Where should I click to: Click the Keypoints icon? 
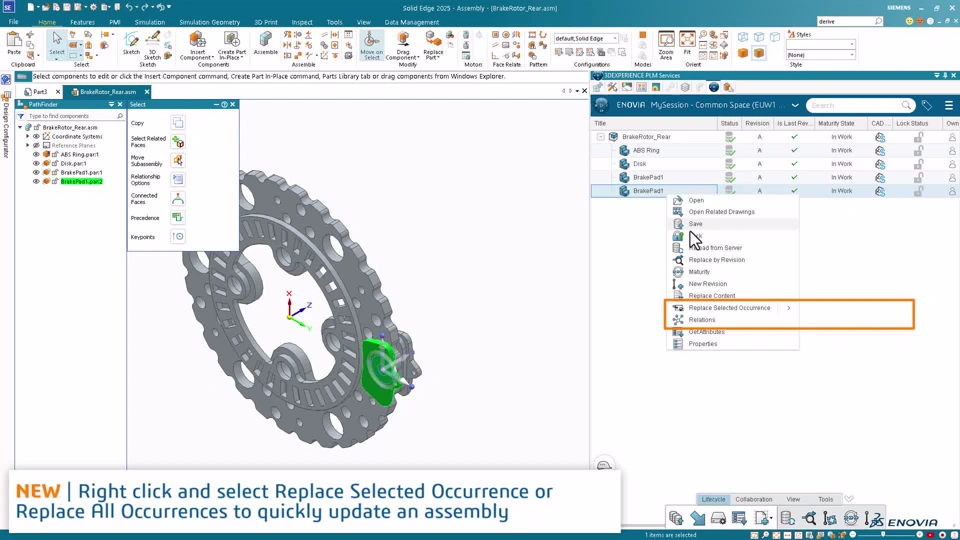click(x=178, y=236)
